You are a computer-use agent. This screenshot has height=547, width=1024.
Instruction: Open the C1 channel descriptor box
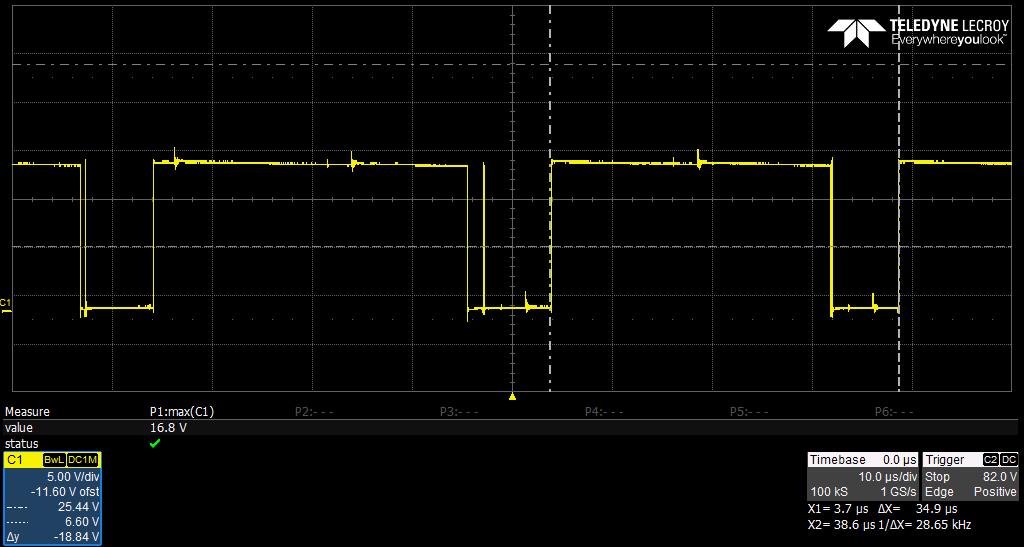click(x=52, y=499)
